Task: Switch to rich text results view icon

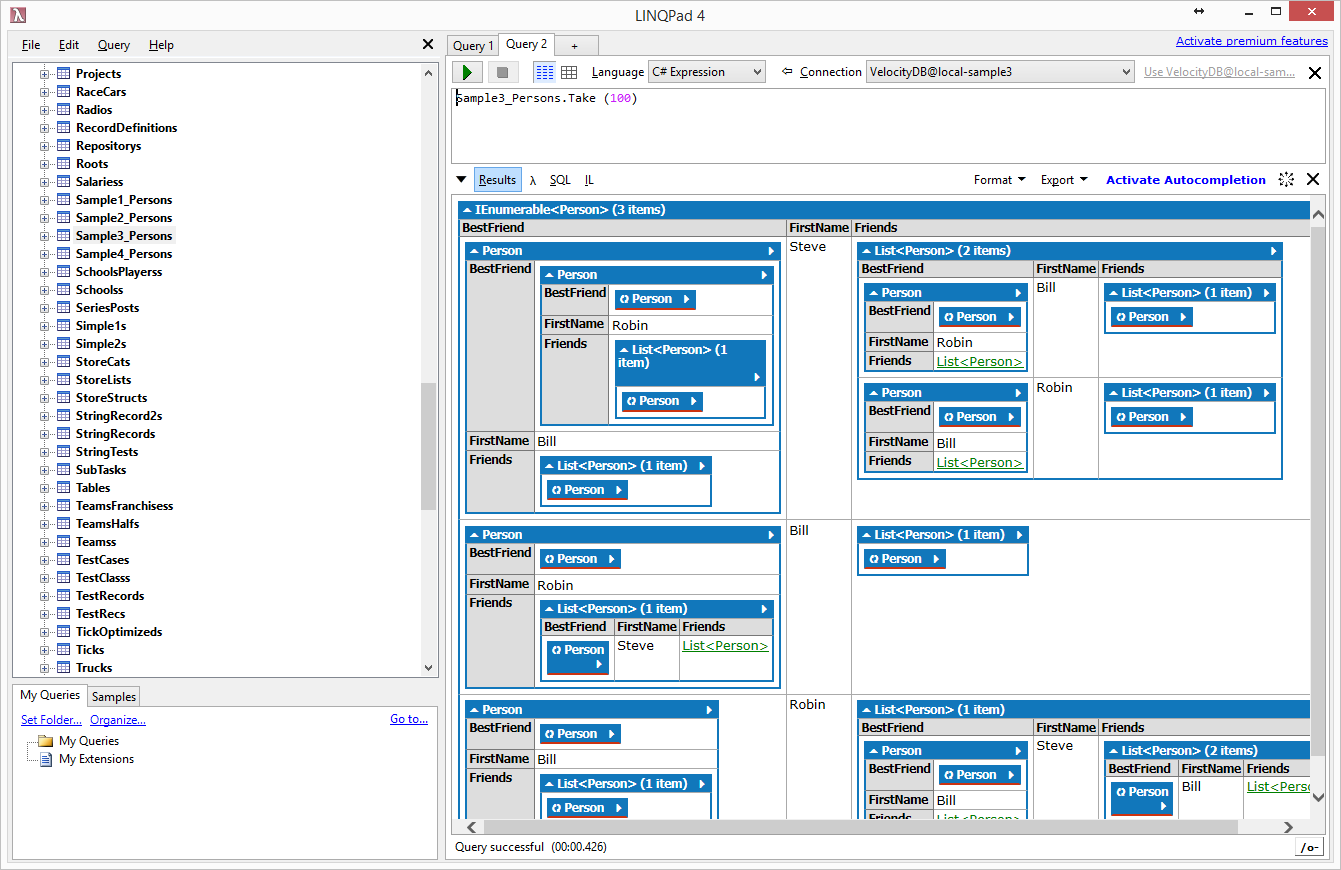Action: [545, 72]
